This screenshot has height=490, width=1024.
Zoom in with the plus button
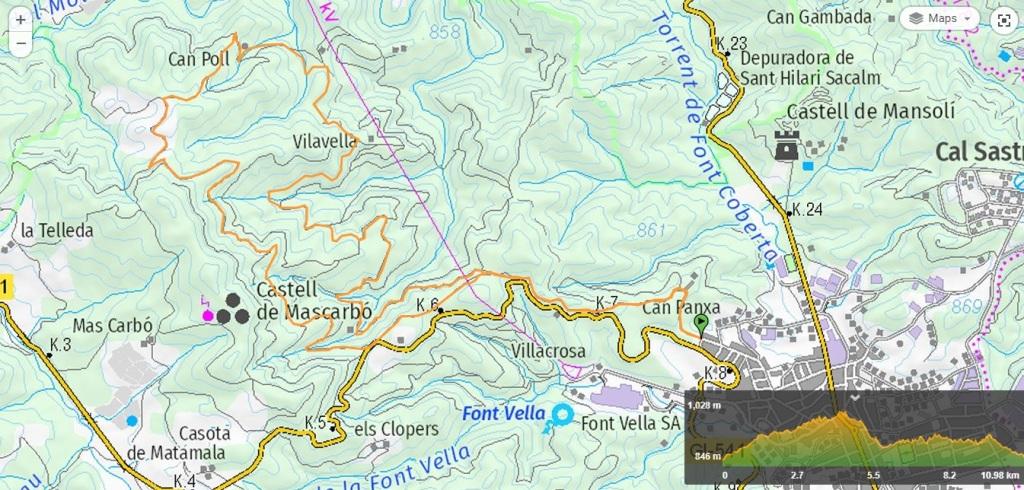[x=21, y=20]
